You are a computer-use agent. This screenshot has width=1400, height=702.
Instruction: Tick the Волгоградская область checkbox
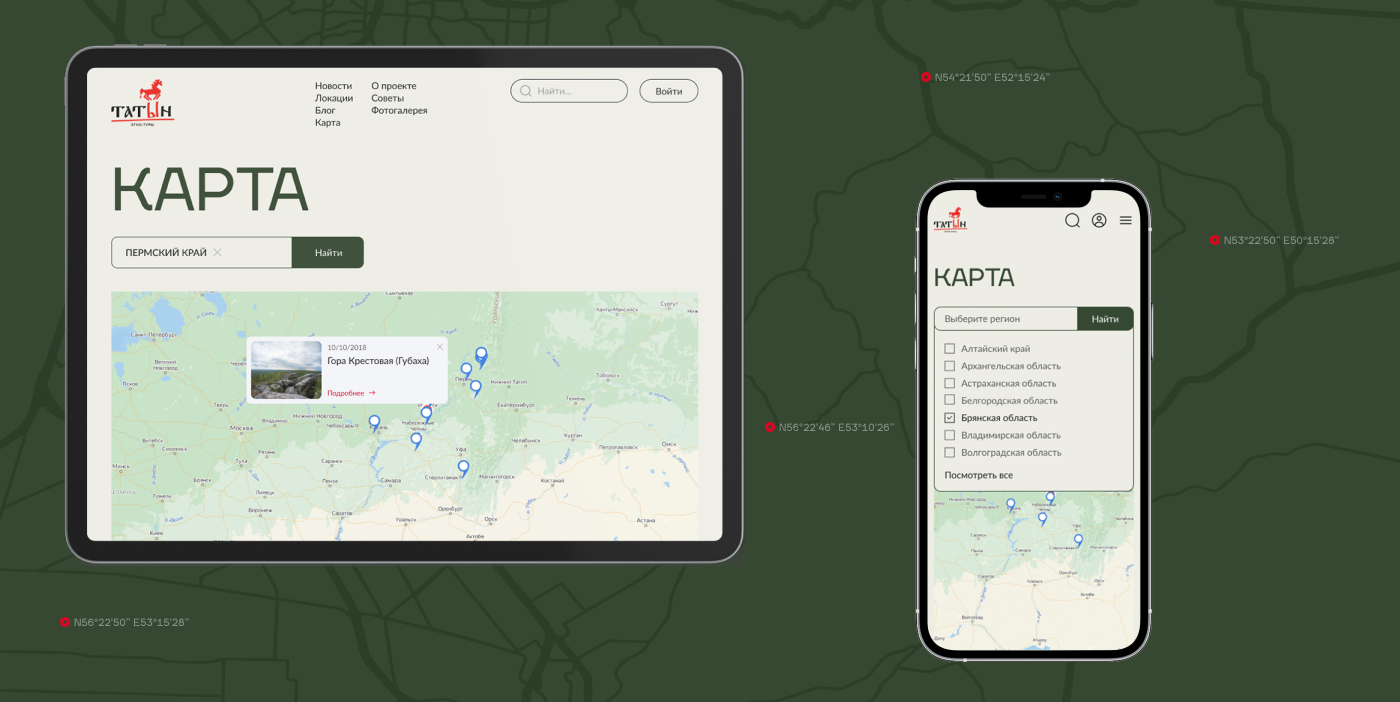coord(950,453)
